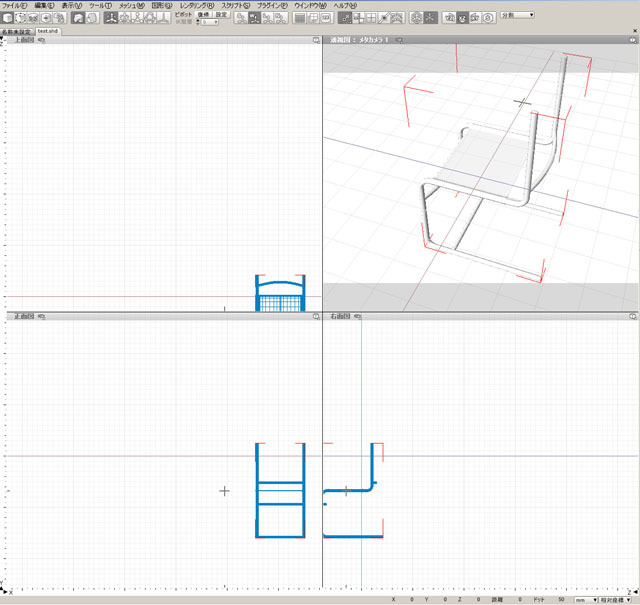Click the last manipulator icon before ピボット label
Screen dimensions: 640x605
[164, 18]
